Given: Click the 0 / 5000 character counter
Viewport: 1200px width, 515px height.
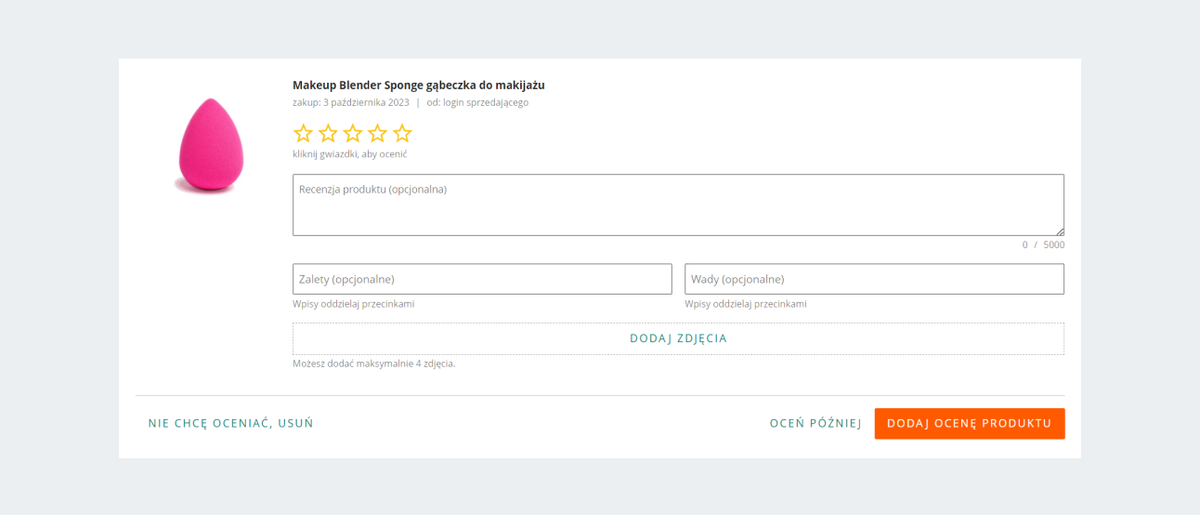Looking at the screenshot, I should (1043, 245).
